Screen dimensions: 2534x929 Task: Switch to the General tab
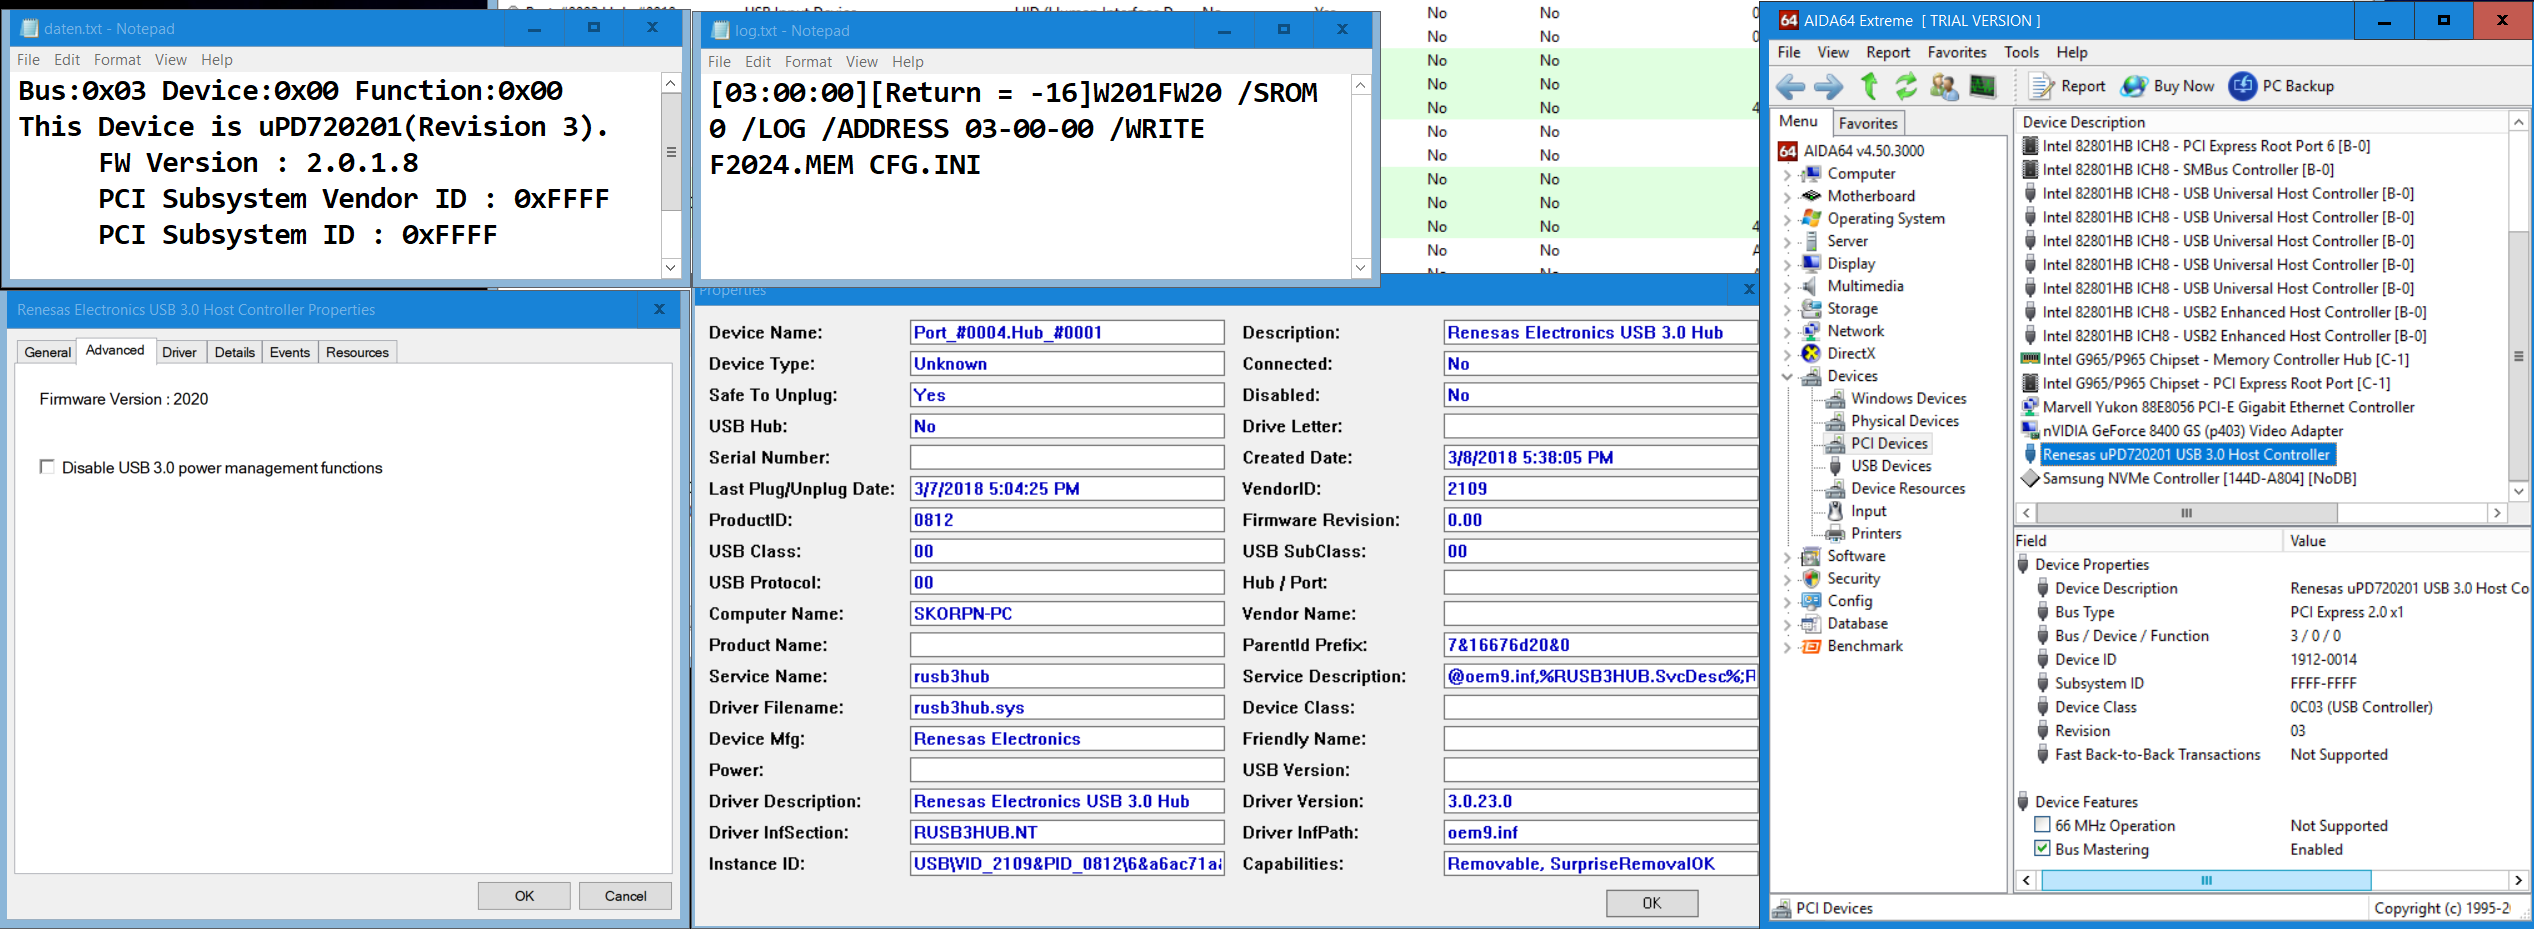point(48,352)
